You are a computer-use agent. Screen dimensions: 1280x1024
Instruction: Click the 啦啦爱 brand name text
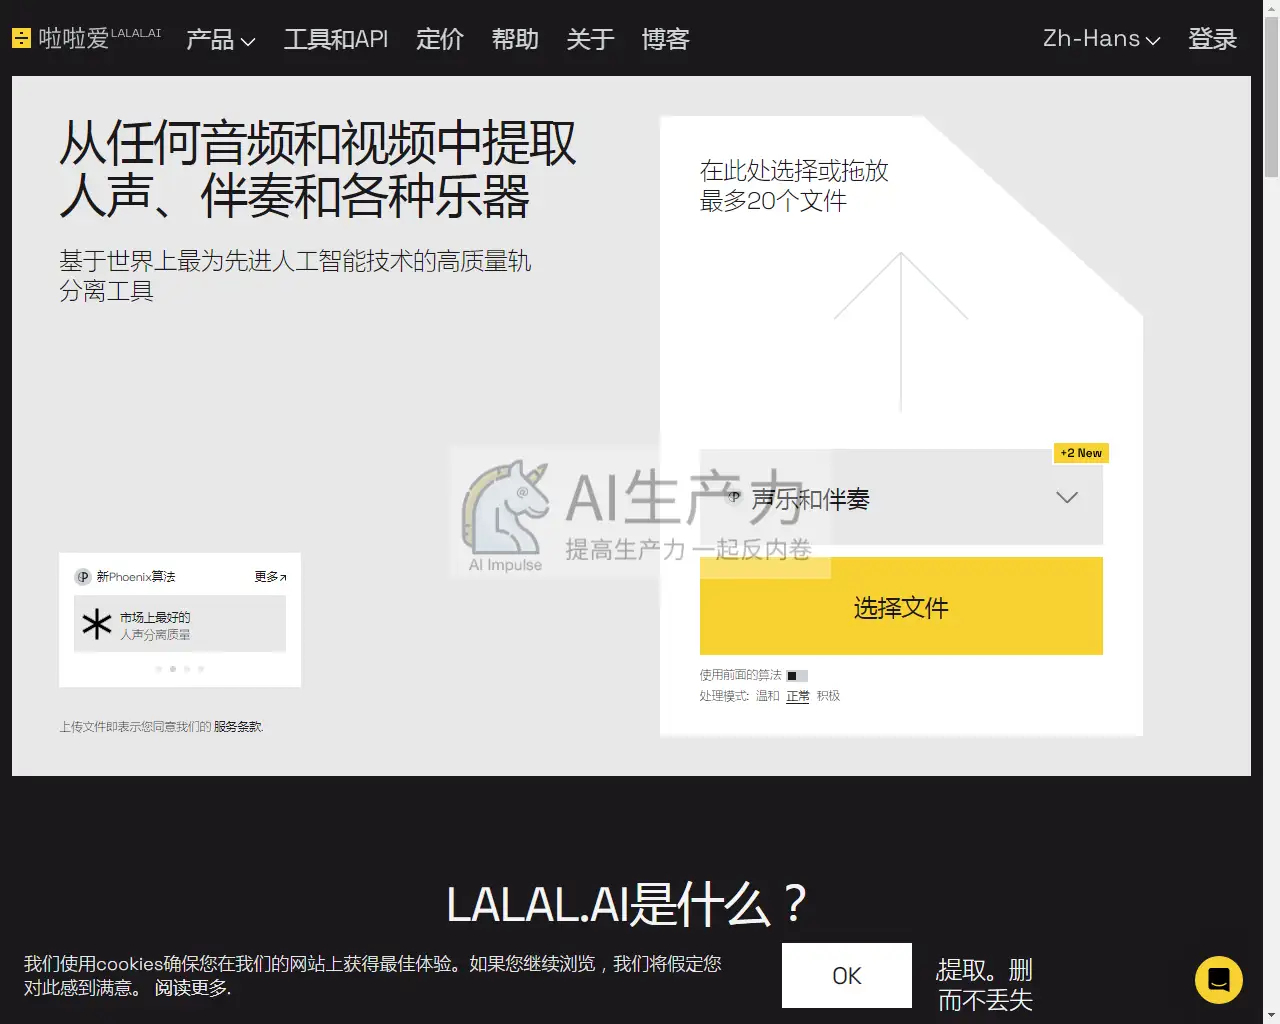pos(73,39)
